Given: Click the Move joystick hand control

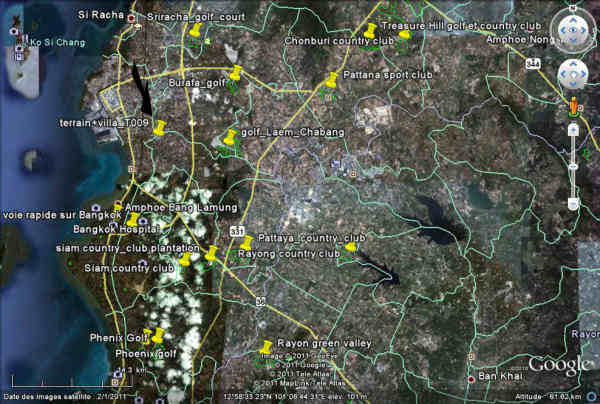Looking at the screenshot, I should [x=573, y=74].
